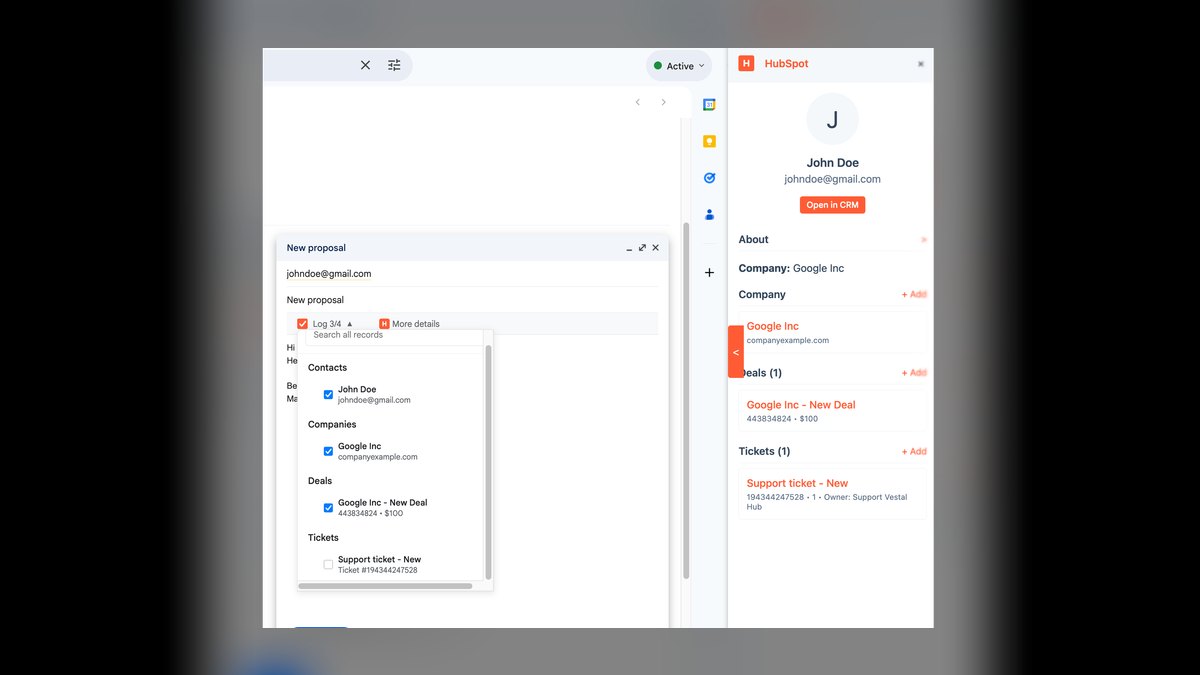Add a new deal in HubSpot sidebar

914,373
